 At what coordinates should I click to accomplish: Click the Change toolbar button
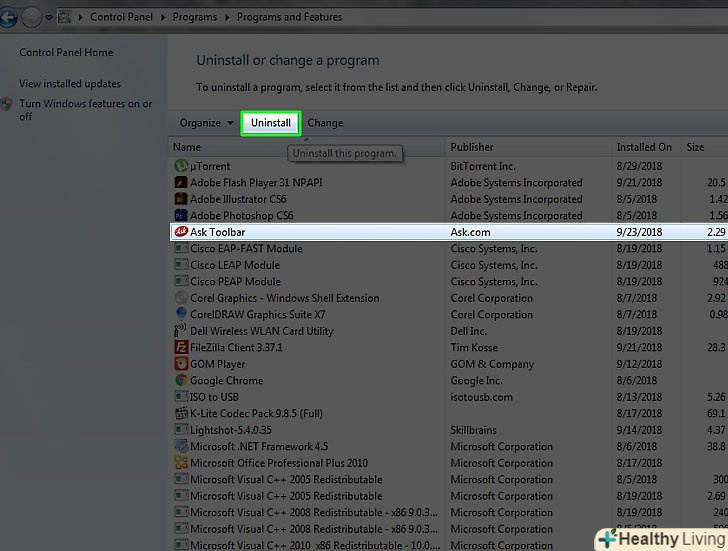coord(325,123)
